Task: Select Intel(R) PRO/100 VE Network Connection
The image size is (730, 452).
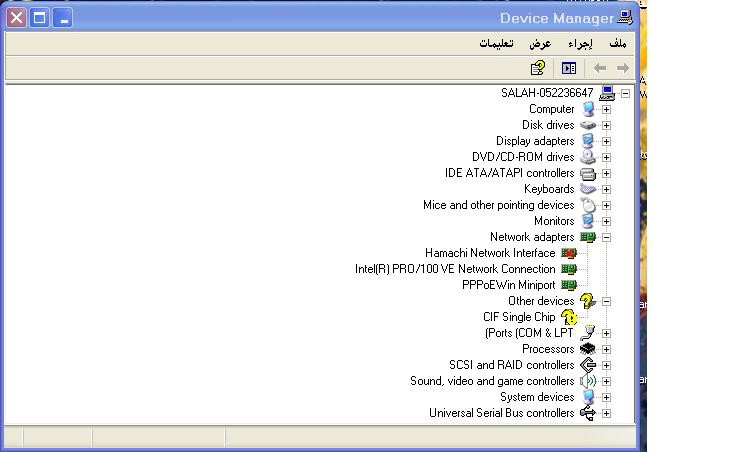Action: pyautogui.click(x=455, y=269)
